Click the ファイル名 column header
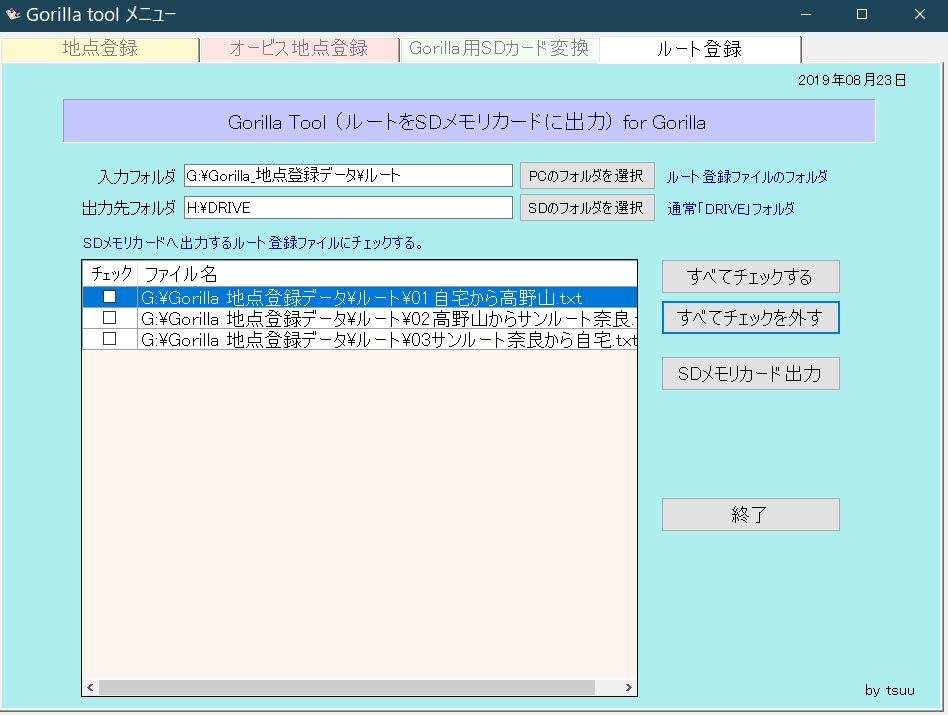The image size is (948, 715). pos(386,273)
